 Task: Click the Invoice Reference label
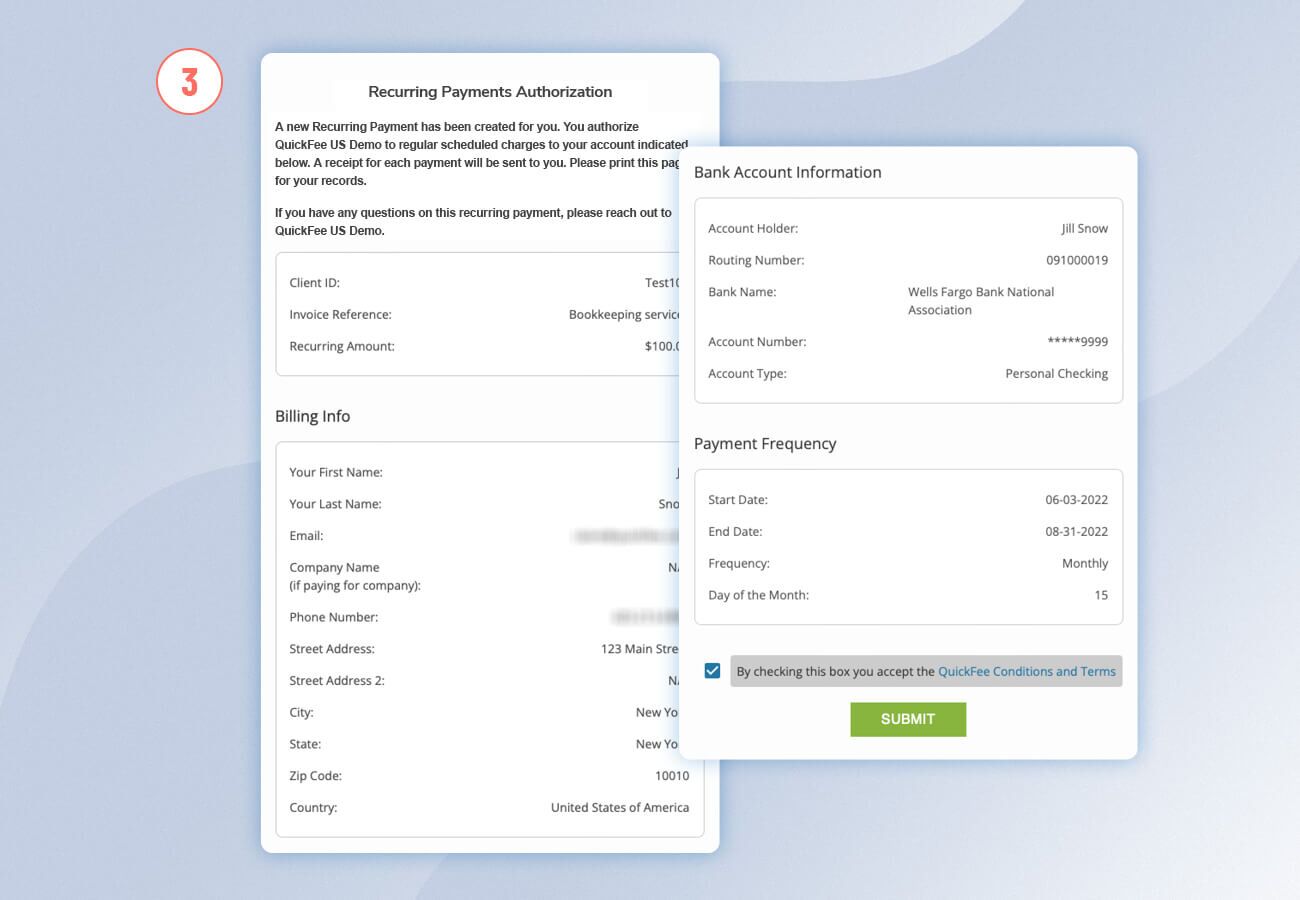tap(340, 314)
